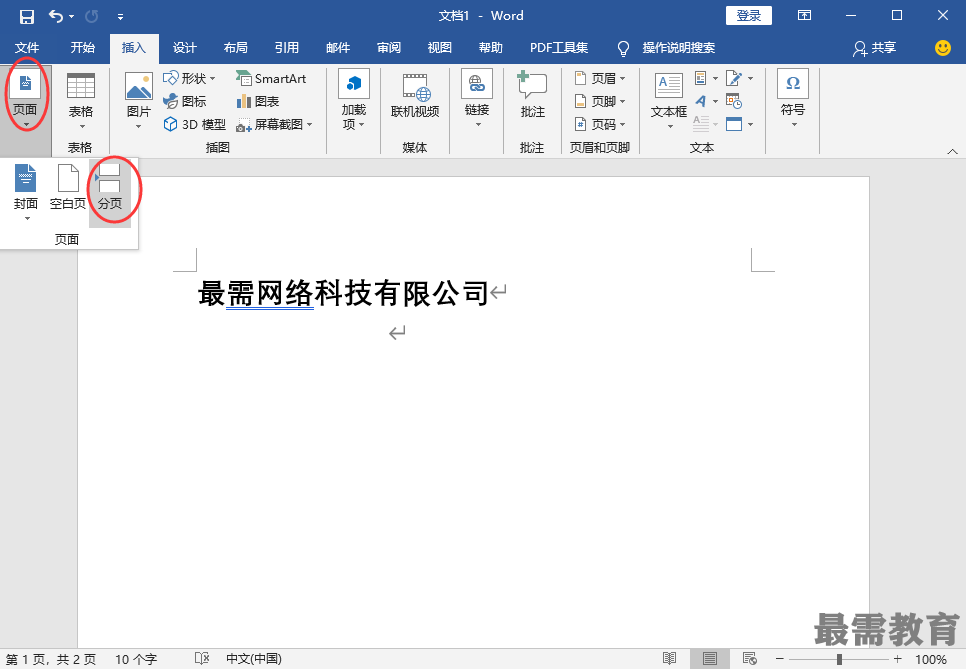This screenshot has width=966, height=669.
Task: Add a 批注 comment
Action: (x=532, y=95)
